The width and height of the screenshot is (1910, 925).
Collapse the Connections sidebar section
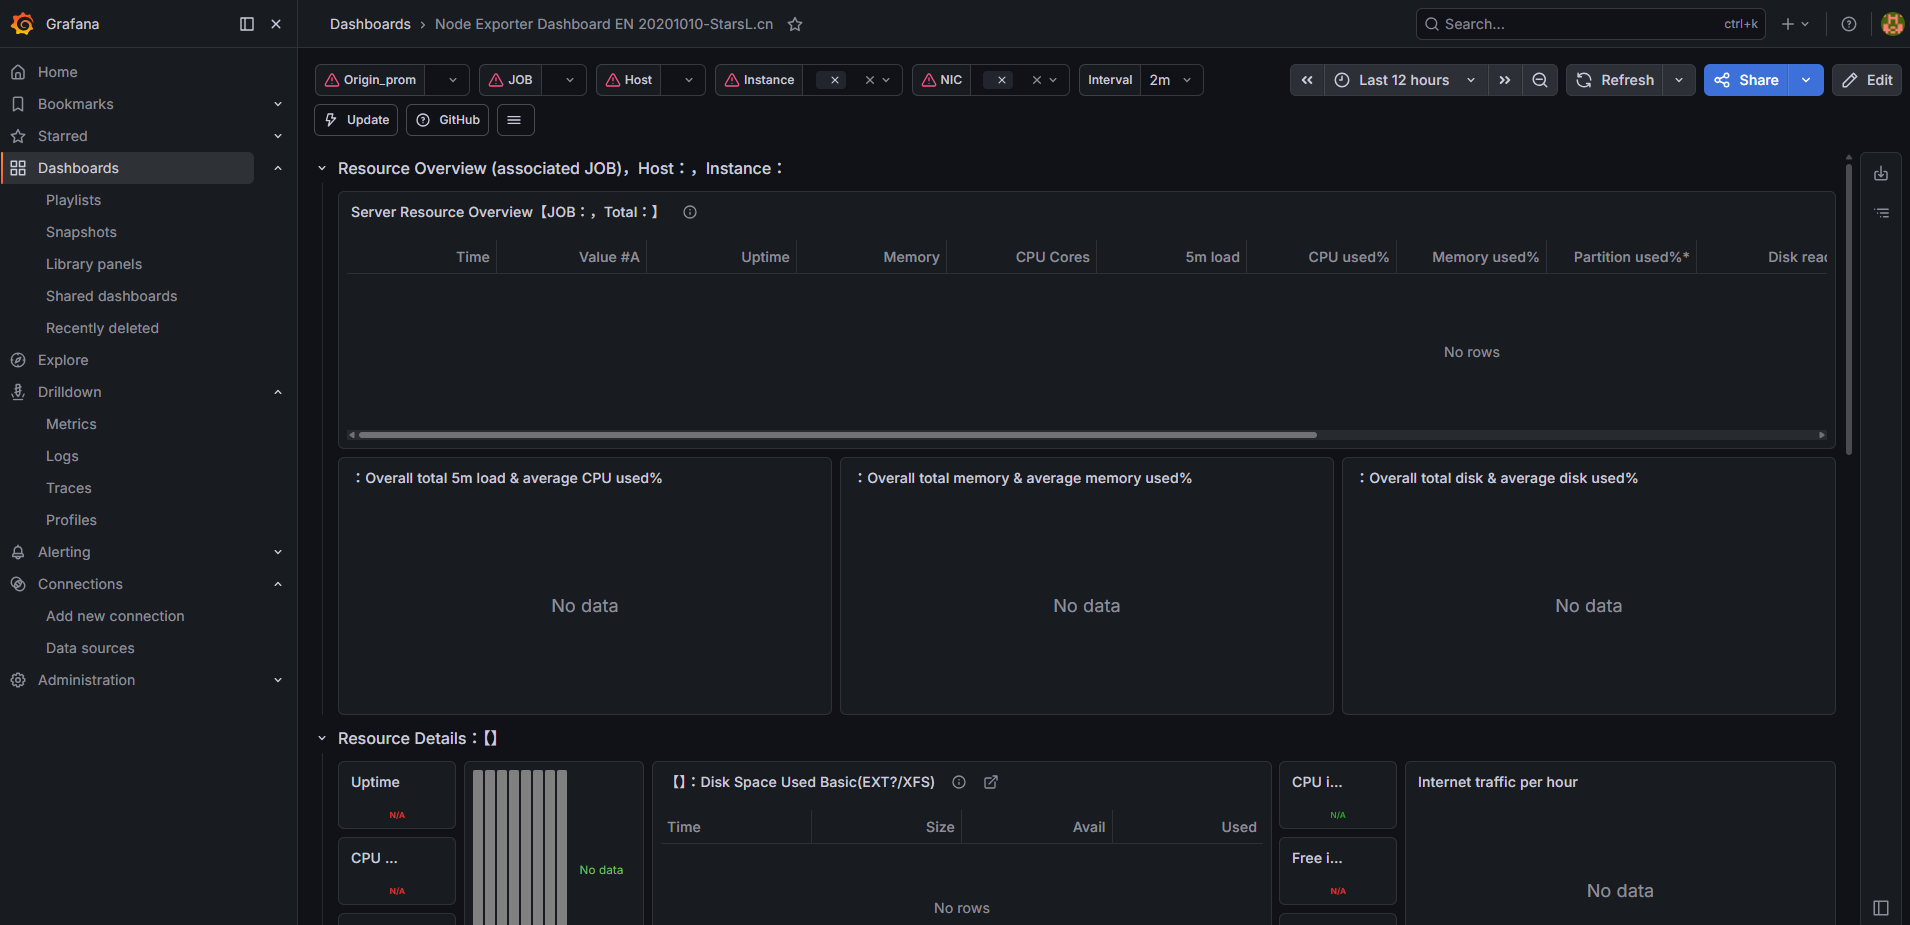[278, 584]
